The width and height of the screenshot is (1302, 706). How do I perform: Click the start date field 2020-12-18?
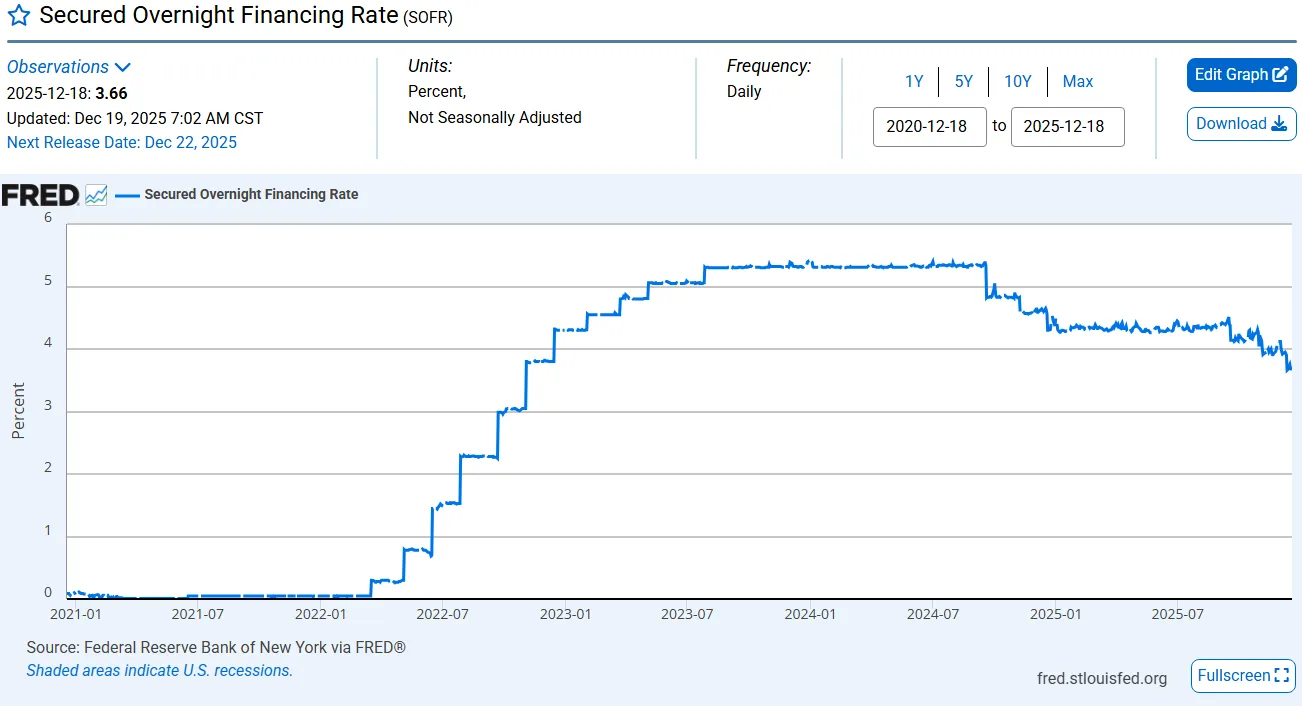pos(929,127)
